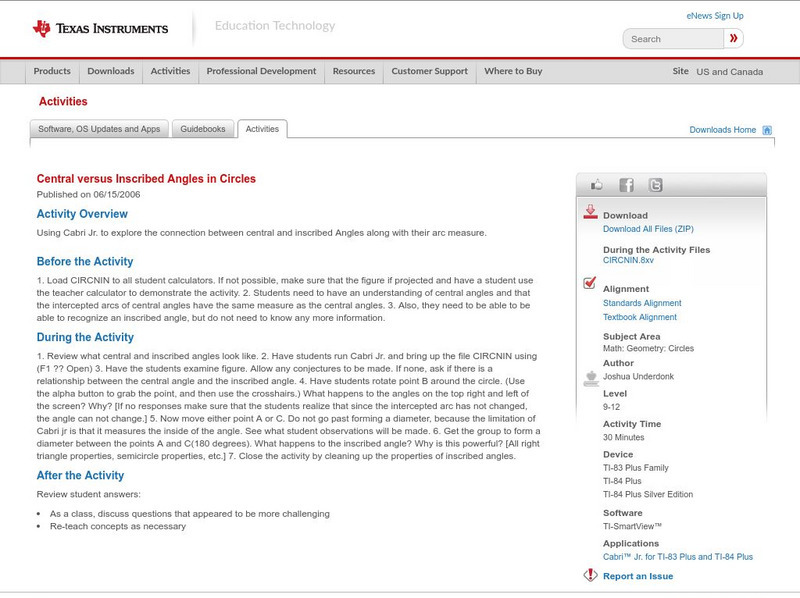Click the During the Activity heading
800x598 pixels.
point(85,337)
